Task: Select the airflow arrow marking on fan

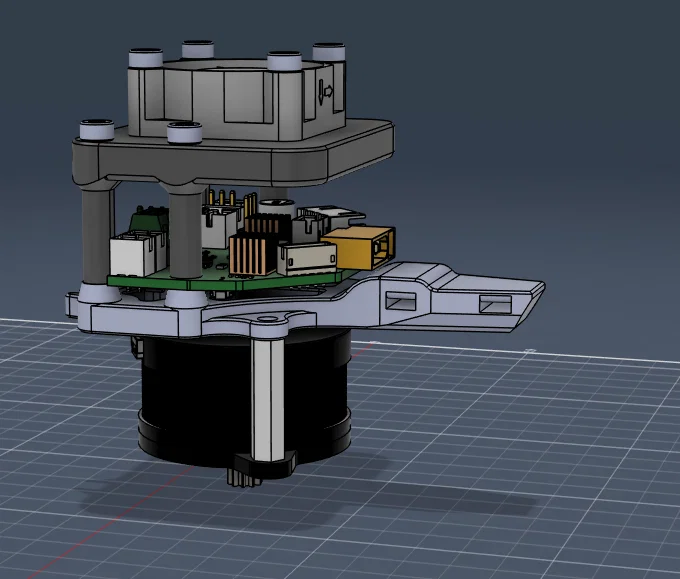Action: [x=325, y=91]
